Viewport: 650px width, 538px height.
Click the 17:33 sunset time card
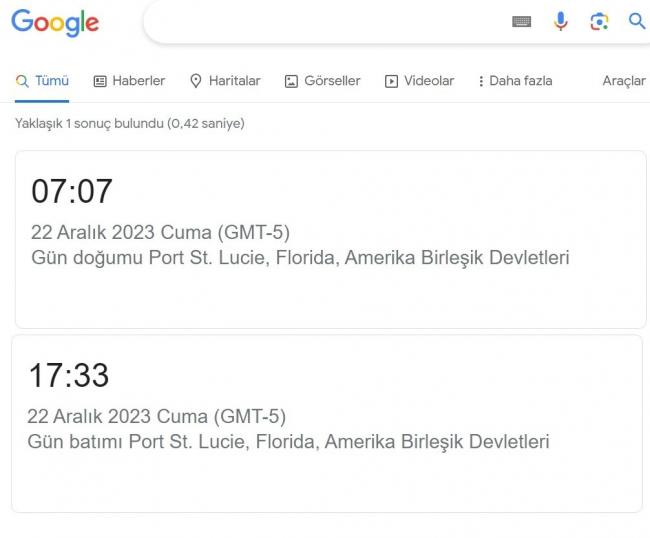pos(327,424)
